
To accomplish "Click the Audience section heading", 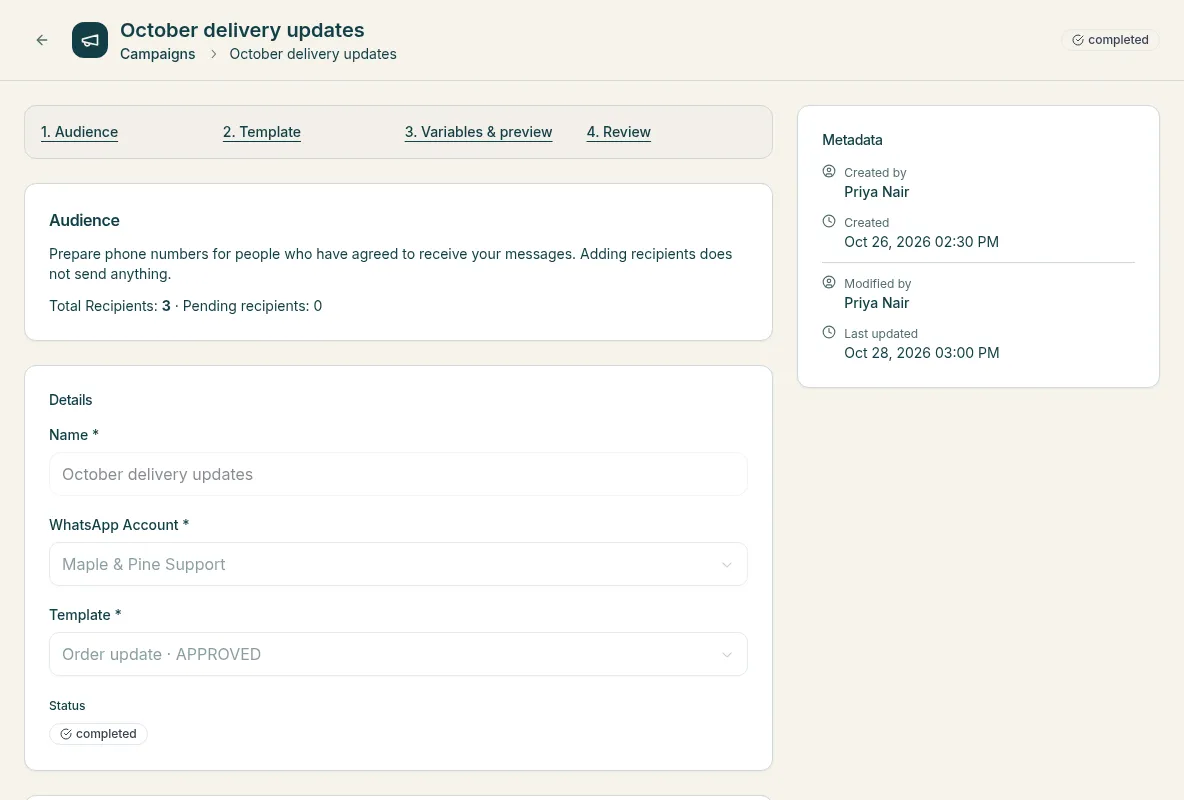I will (x=84, y=221).
